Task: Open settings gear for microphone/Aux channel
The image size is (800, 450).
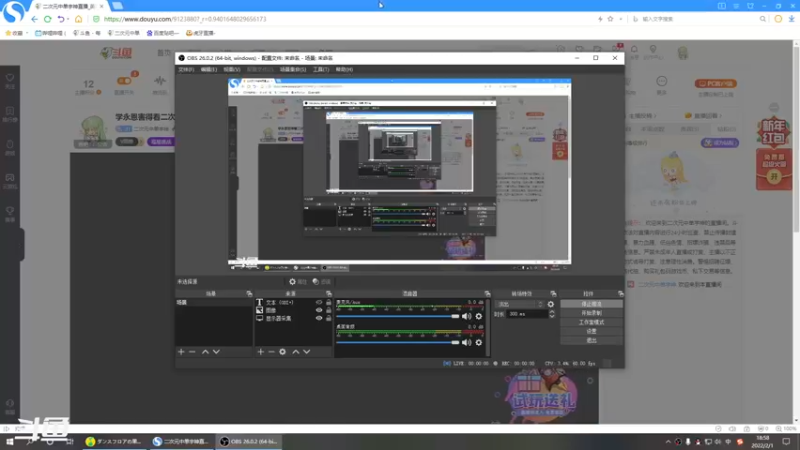Action: (x=479, y=316)
